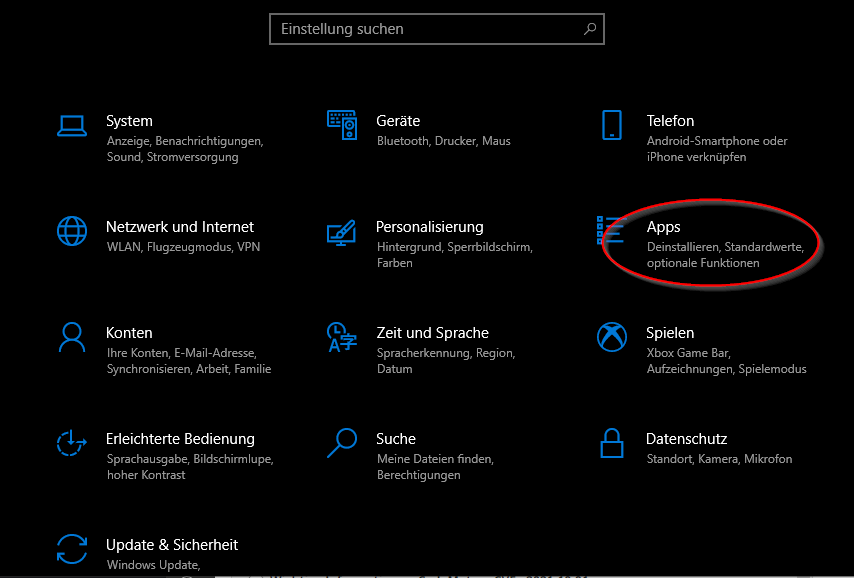Click the Netzwerk und Internet globe icon
The width and height of the screenshot is (854, 578).
click(72, 231)
